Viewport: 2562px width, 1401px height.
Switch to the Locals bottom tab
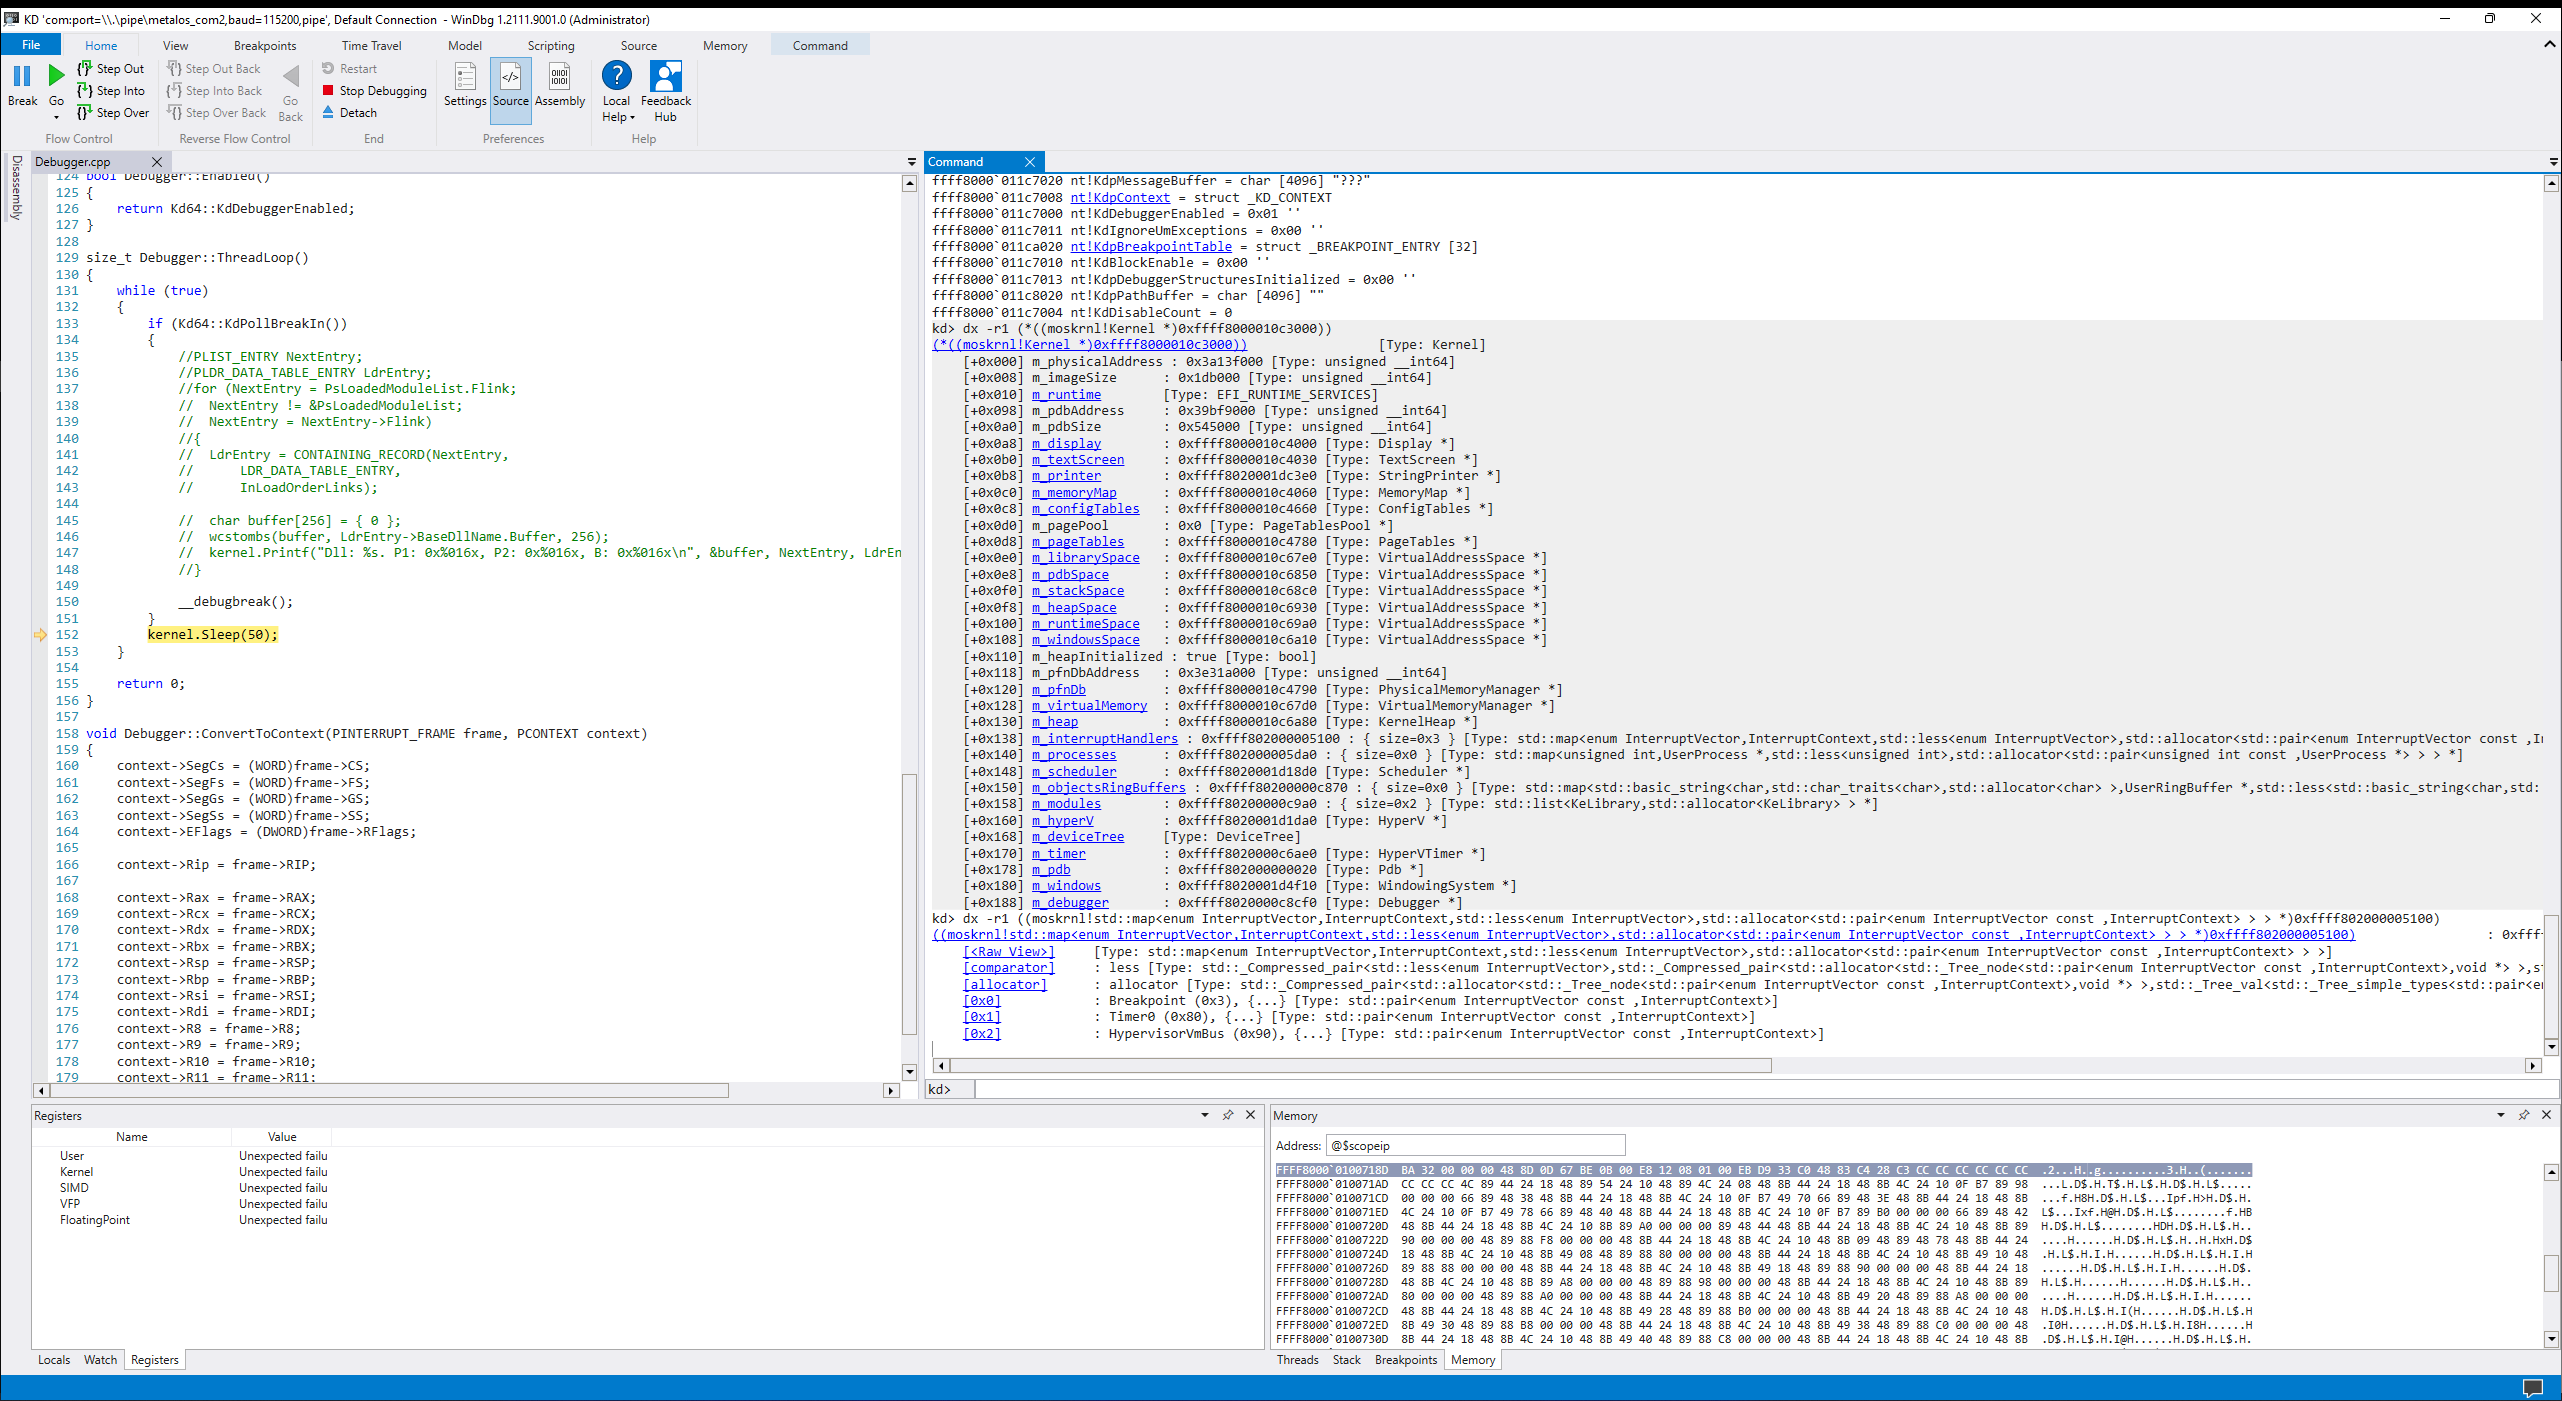(54, 1360)
